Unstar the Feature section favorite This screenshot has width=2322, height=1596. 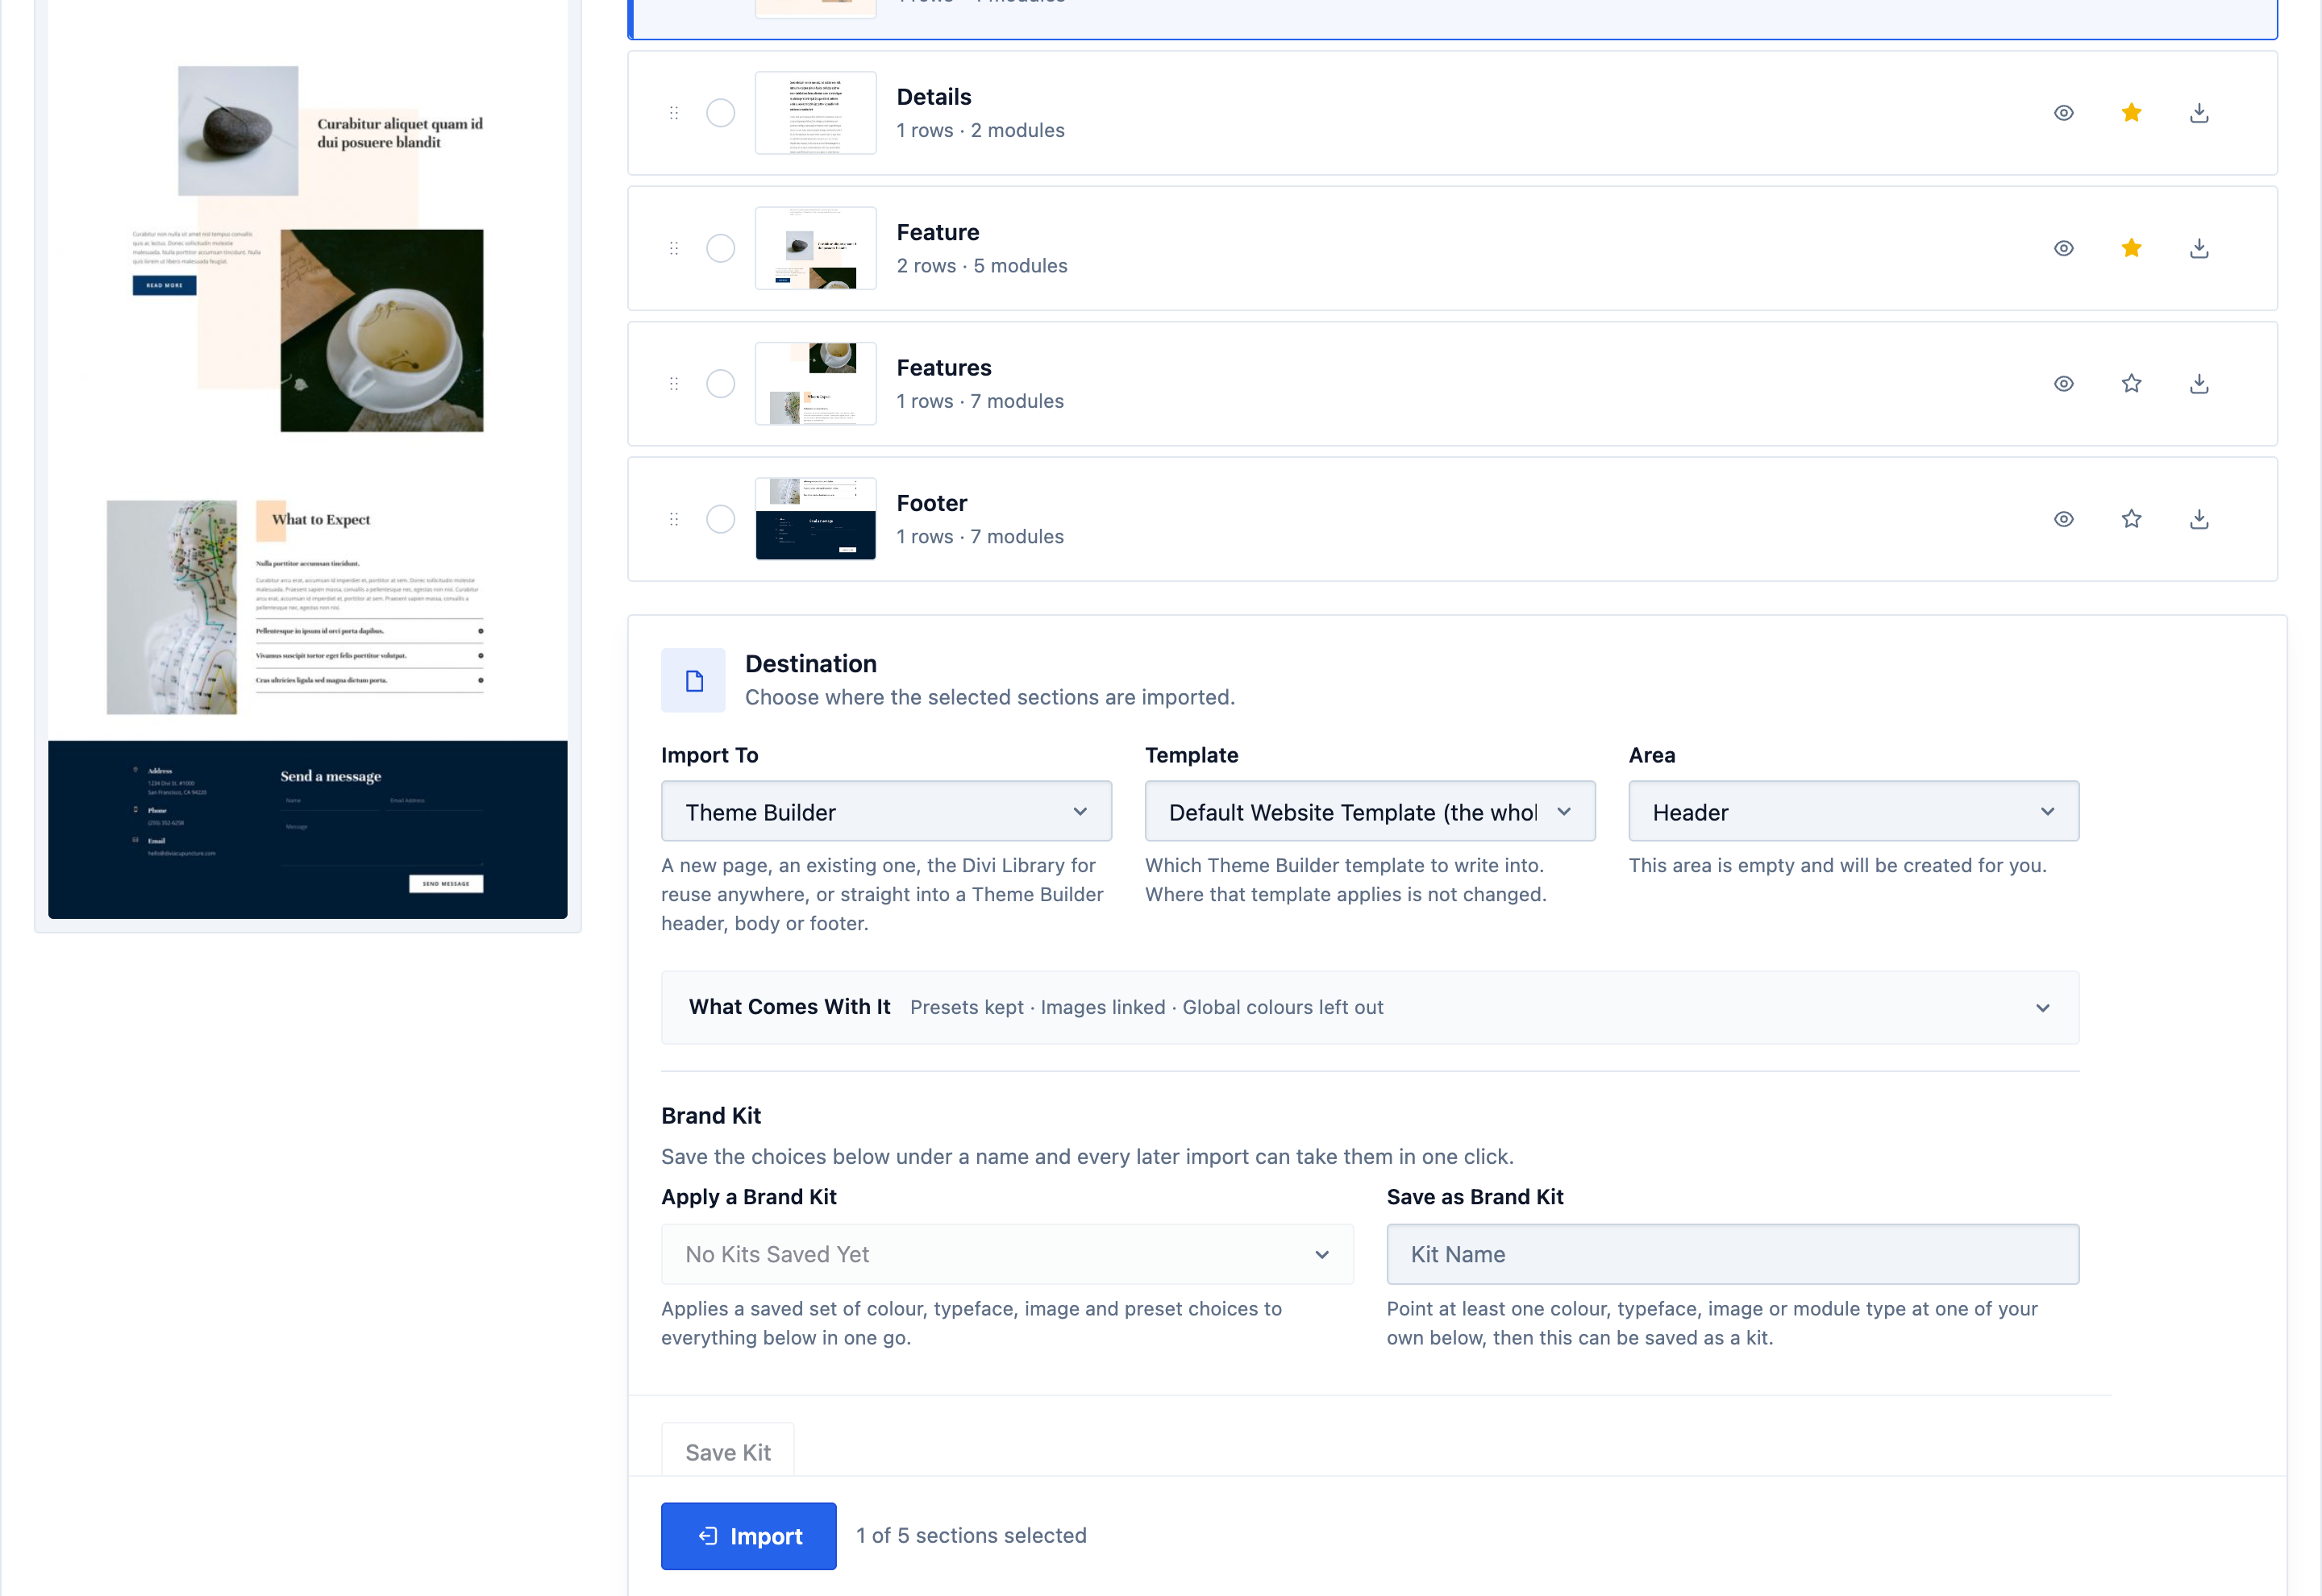(x=2131, y=248)
